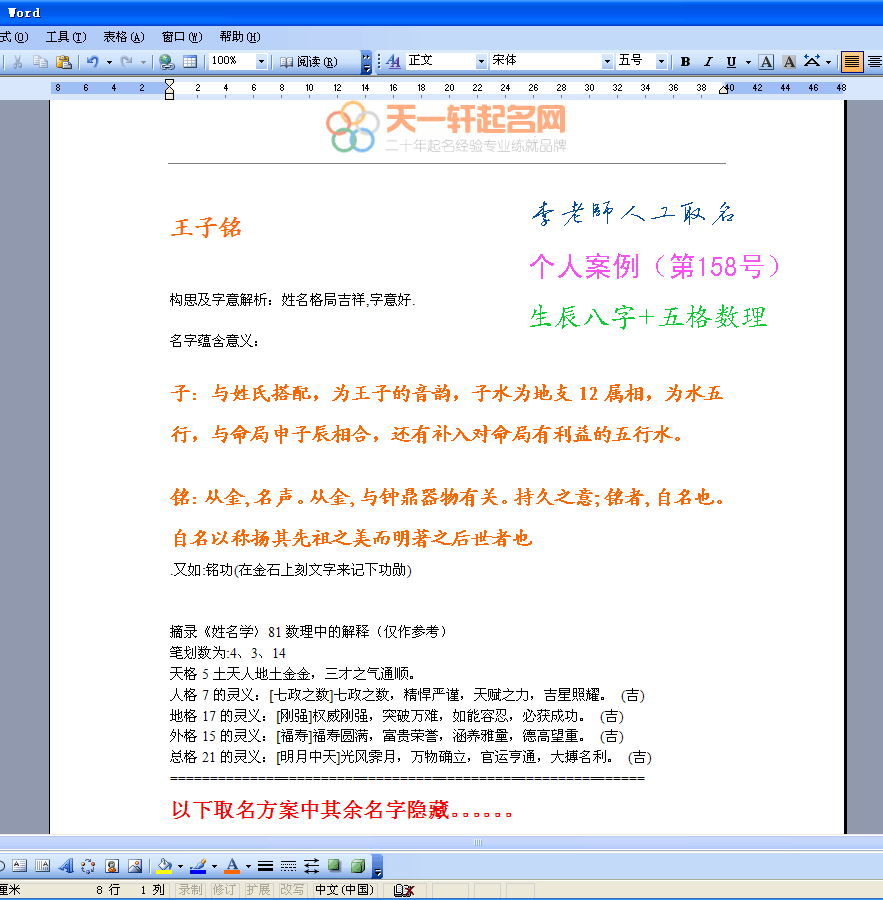The height and width of the screenshot is (900, 883).
Task: Click the Redo arrow icon
Action: pos(127,61)
